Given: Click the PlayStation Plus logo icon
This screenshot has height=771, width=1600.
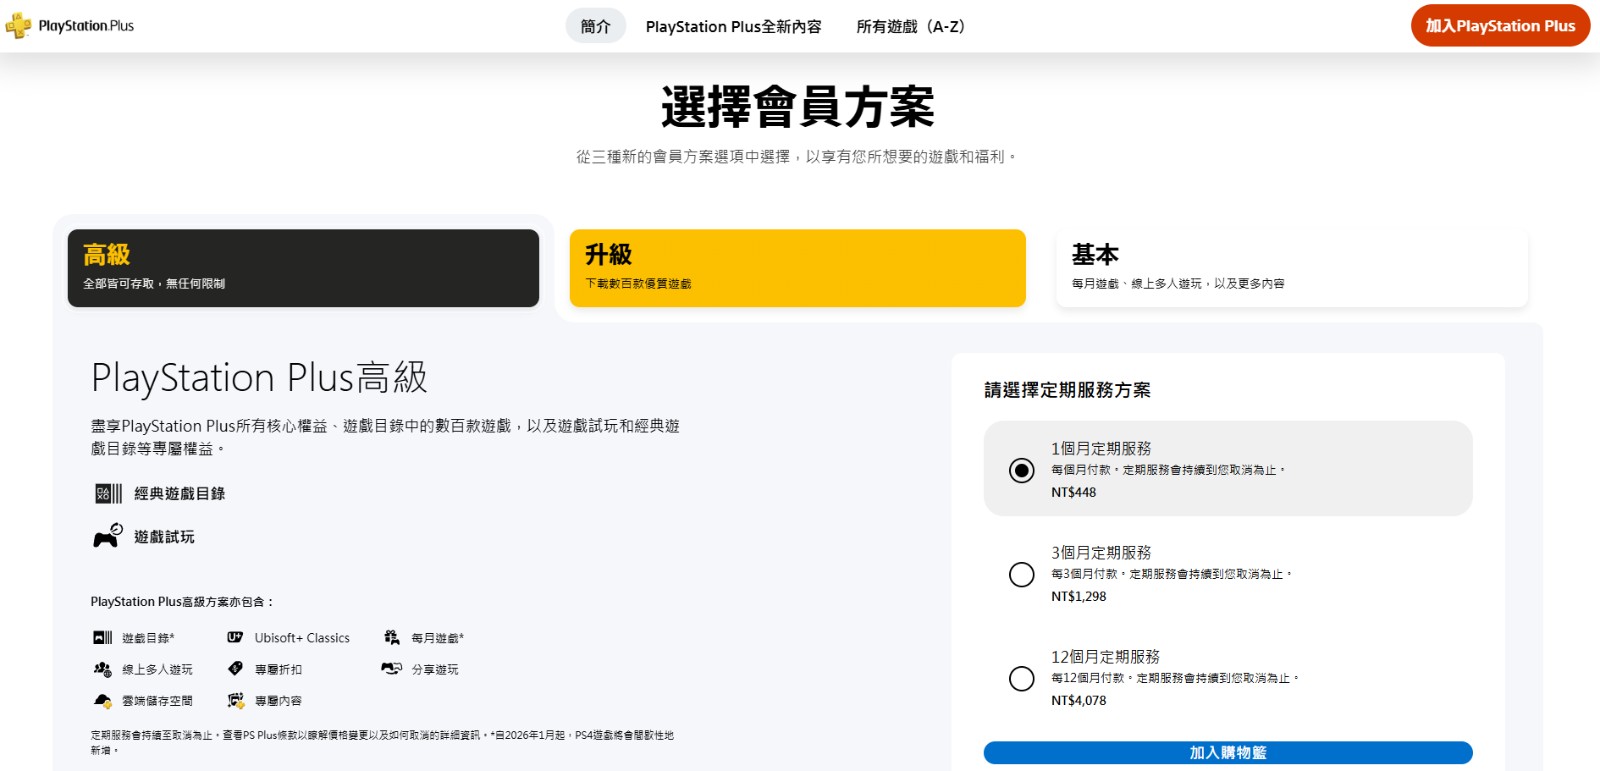Looking at the screenshot, I should pyautogui.click(x=18, y=25).
